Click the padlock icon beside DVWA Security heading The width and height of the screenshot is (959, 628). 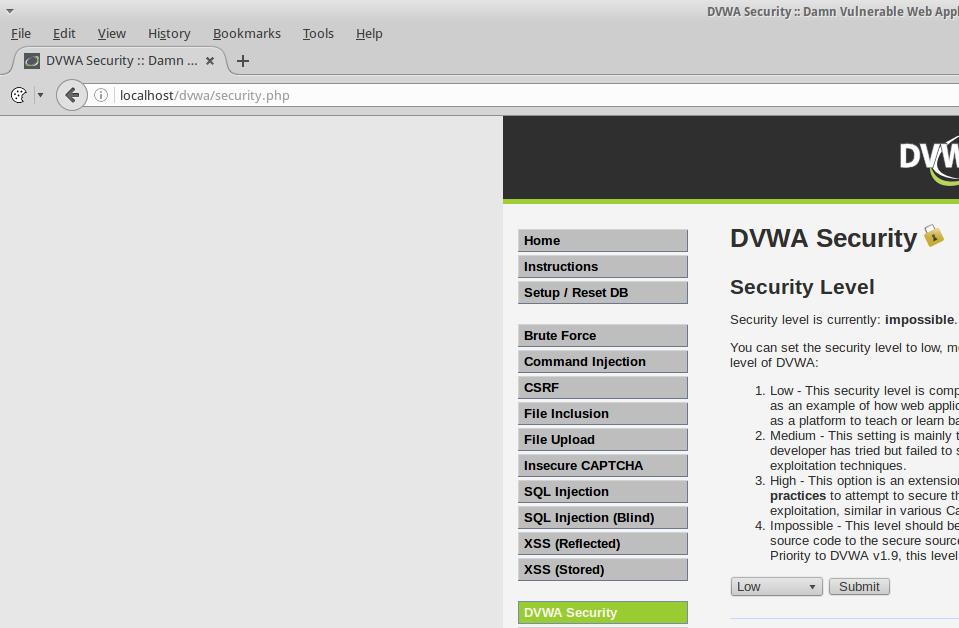[x=933, y=236]
